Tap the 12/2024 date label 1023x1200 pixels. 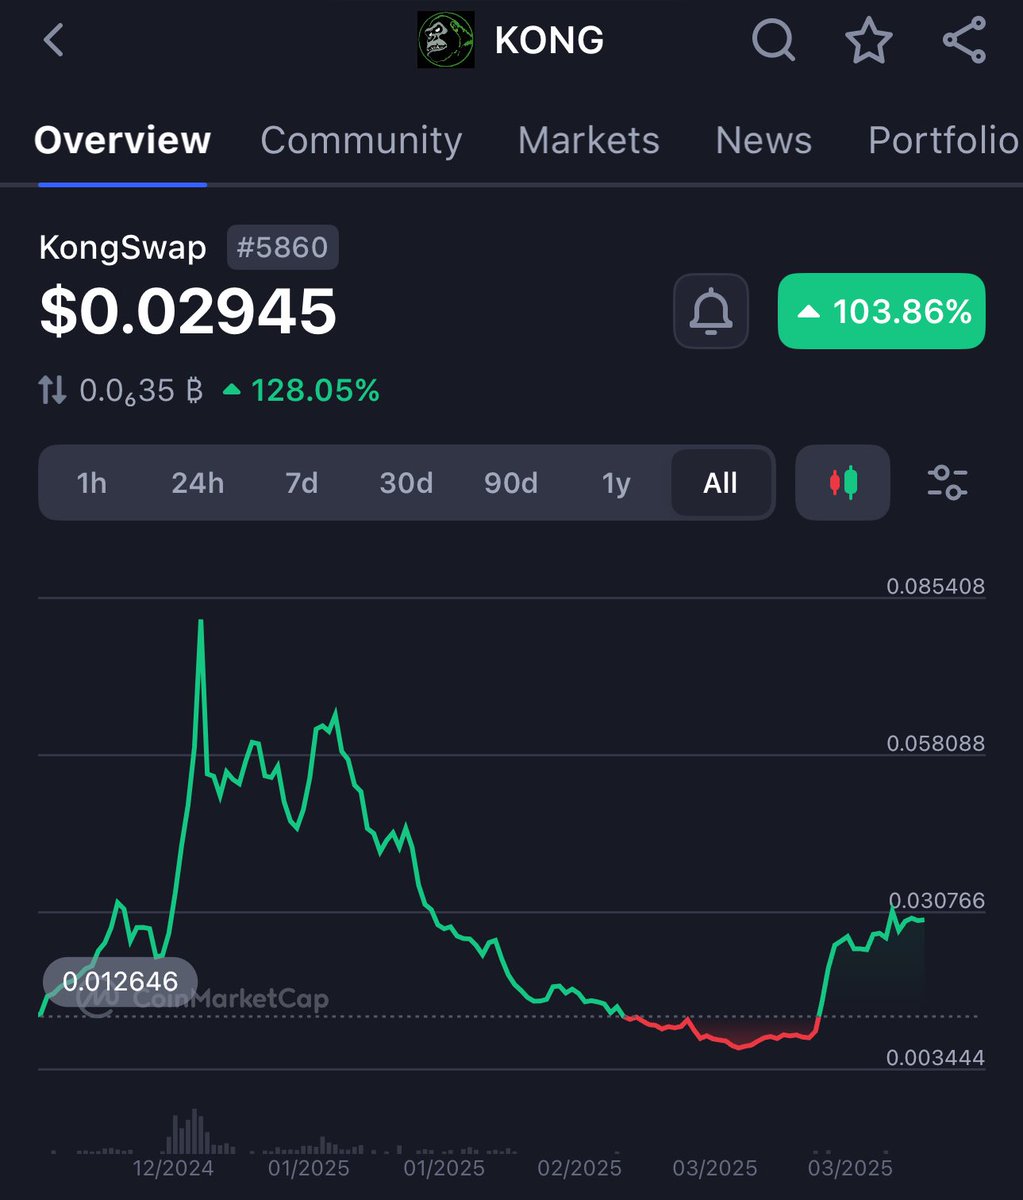[172, 1168]
